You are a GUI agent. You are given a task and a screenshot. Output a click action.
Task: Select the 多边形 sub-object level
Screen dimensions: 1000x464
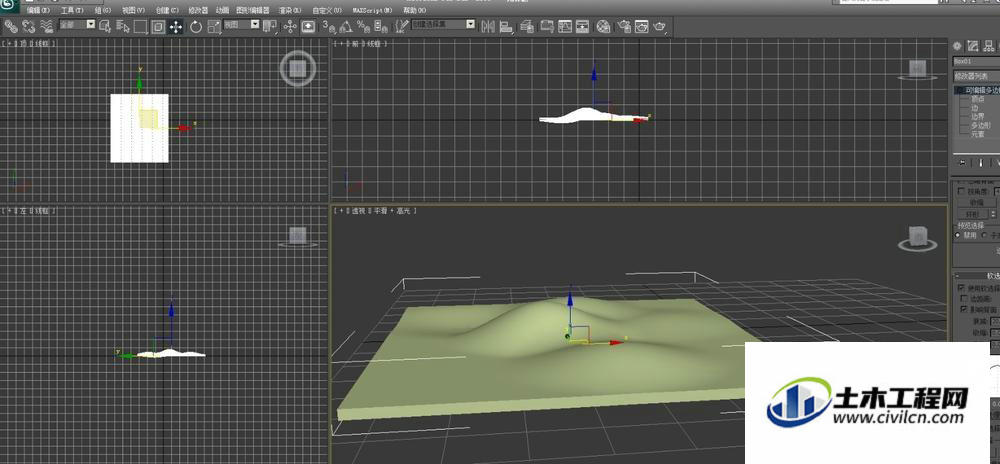(981, 126)
